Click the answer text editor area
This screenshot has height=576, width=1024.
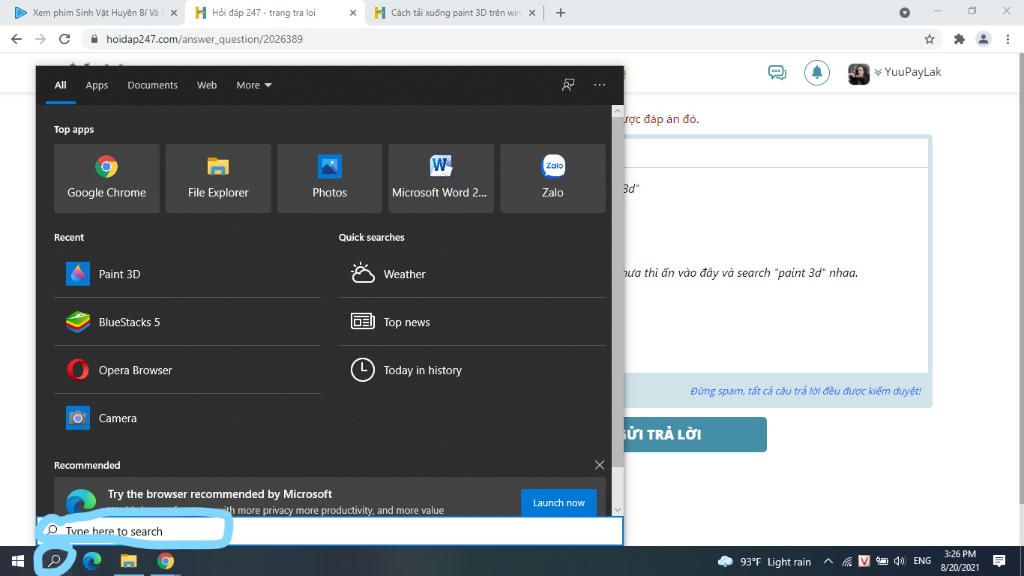click(776, 270)
